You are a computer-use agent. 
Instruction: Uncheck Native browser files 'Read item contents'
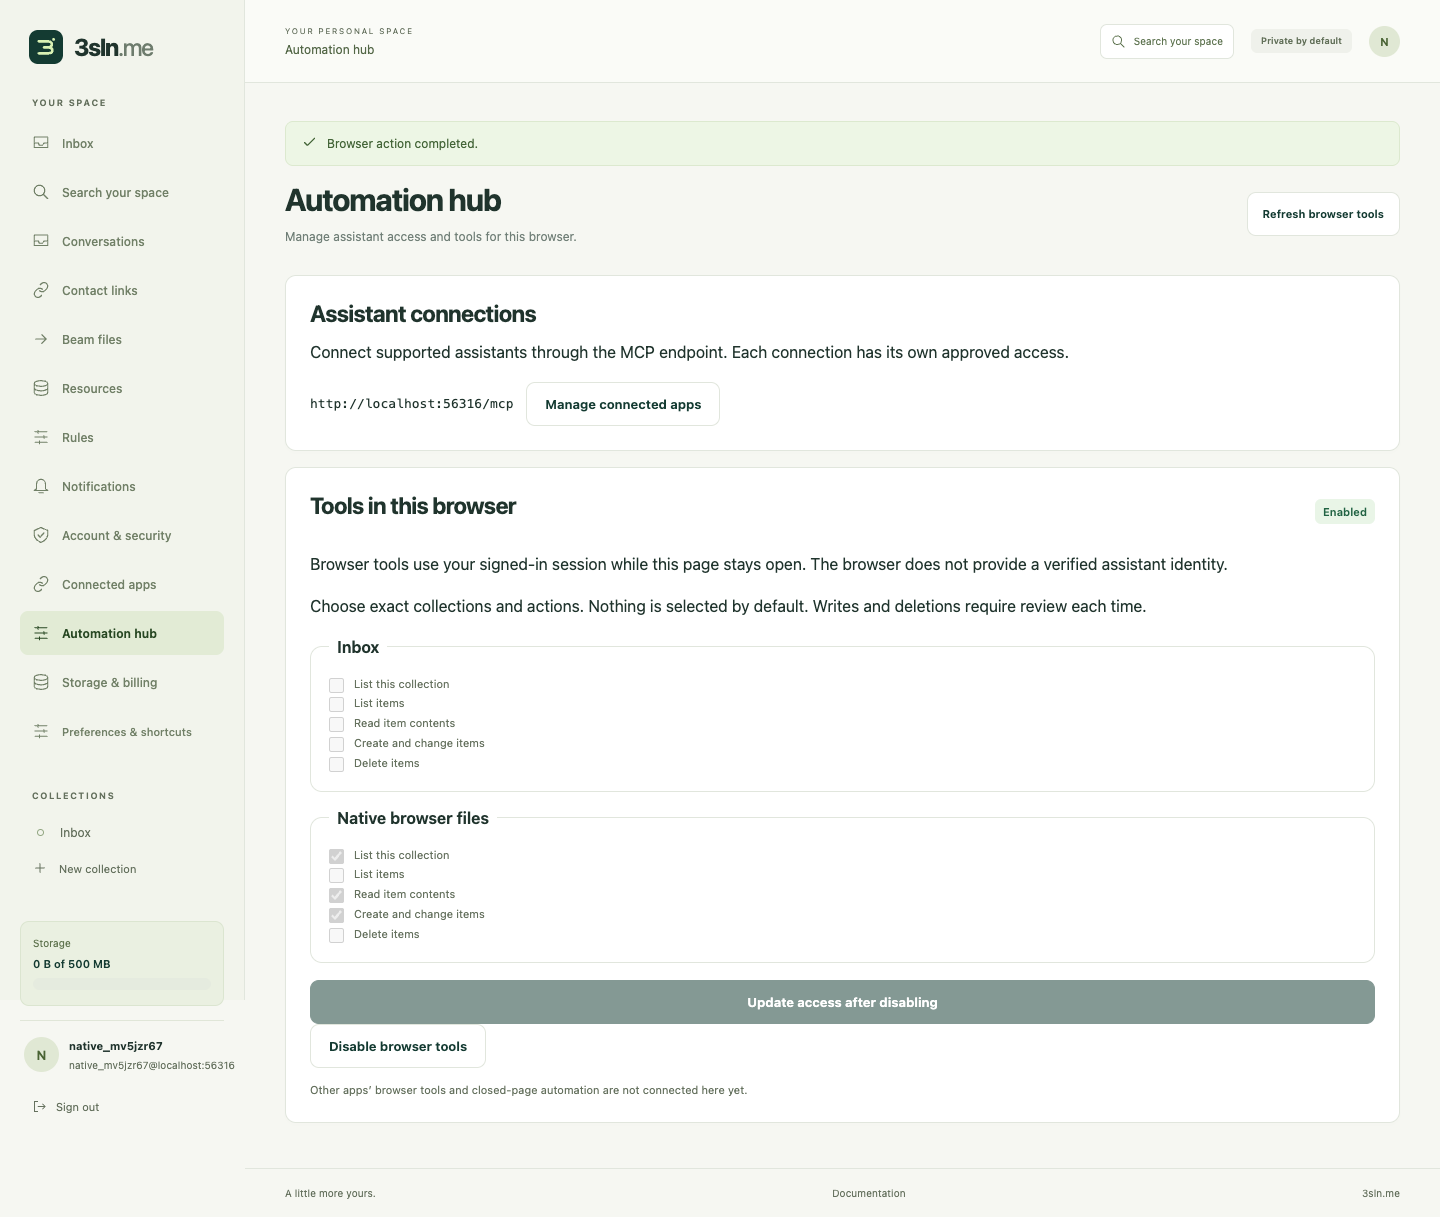(x=336, y=895)
